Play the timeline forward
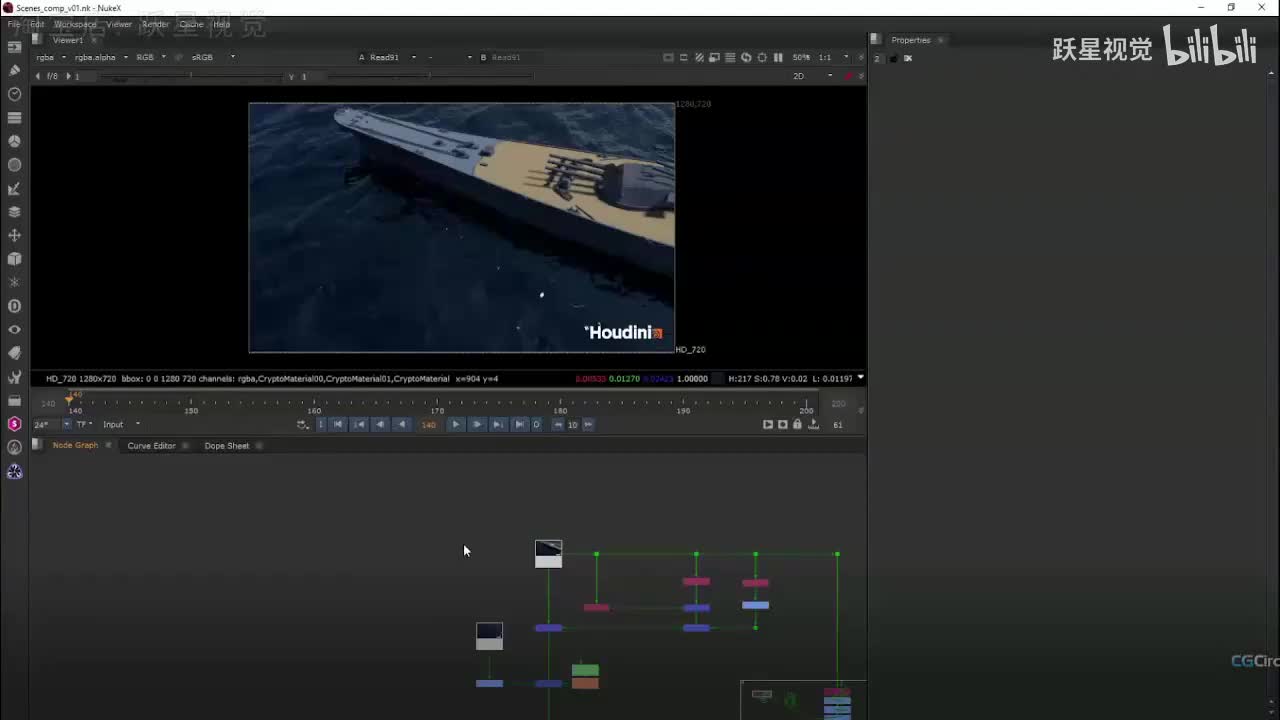Viewport: 1280px width, 720px height. (456, 424)
